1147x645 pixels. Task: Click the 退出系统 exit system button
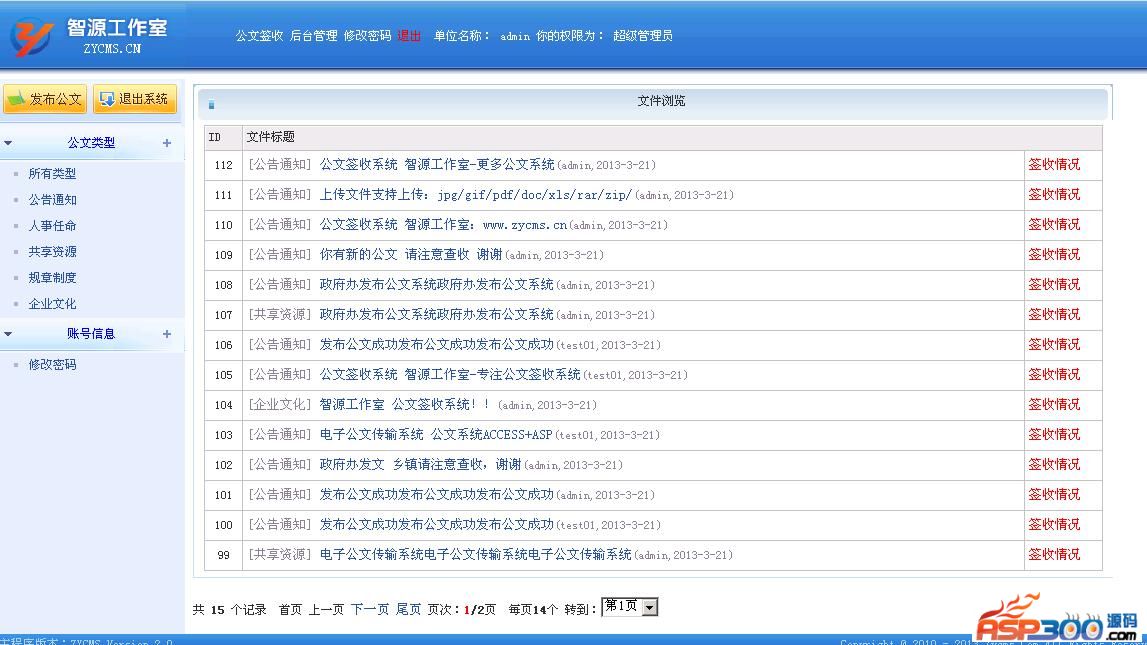coord(135,99)
